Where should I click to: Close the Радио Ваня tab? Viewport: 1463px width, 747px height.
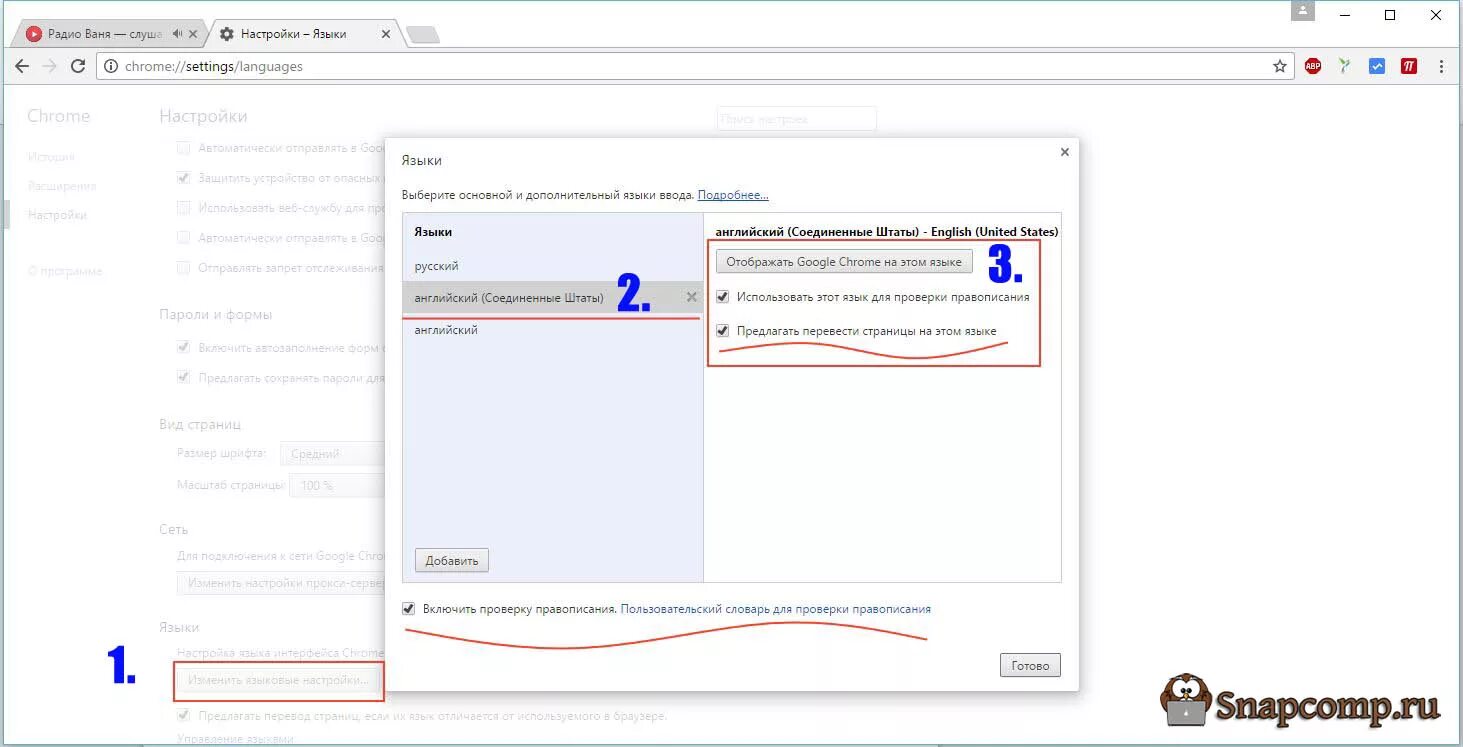pyautogui.click(x=193, y=33)
